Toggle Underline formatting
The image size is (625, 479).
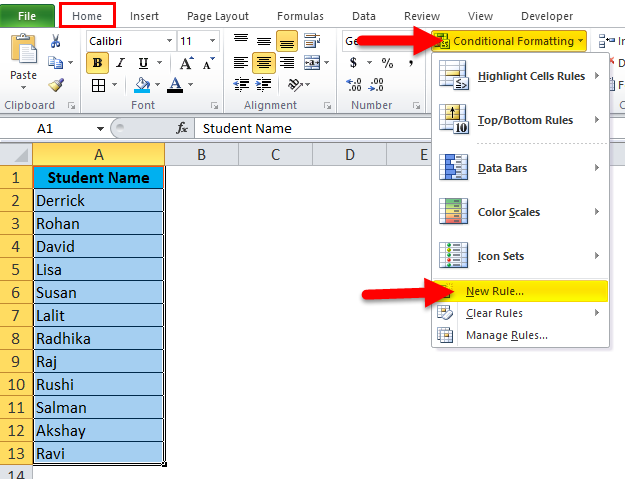tap(143, 63)
